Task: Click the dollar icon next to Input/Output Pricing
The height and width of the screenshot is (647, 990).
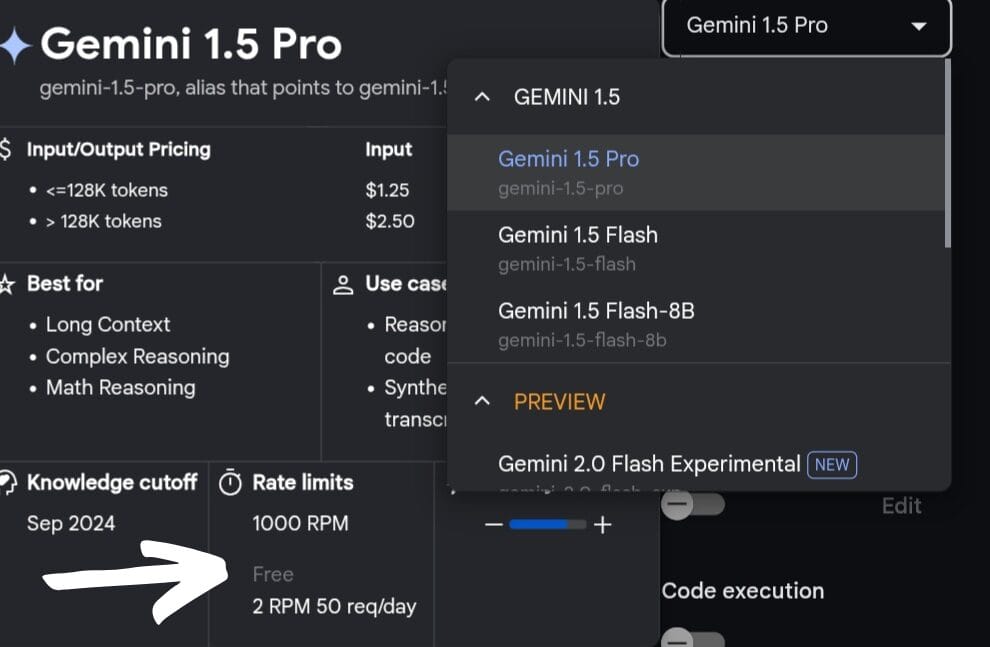Action: (7, 150)
